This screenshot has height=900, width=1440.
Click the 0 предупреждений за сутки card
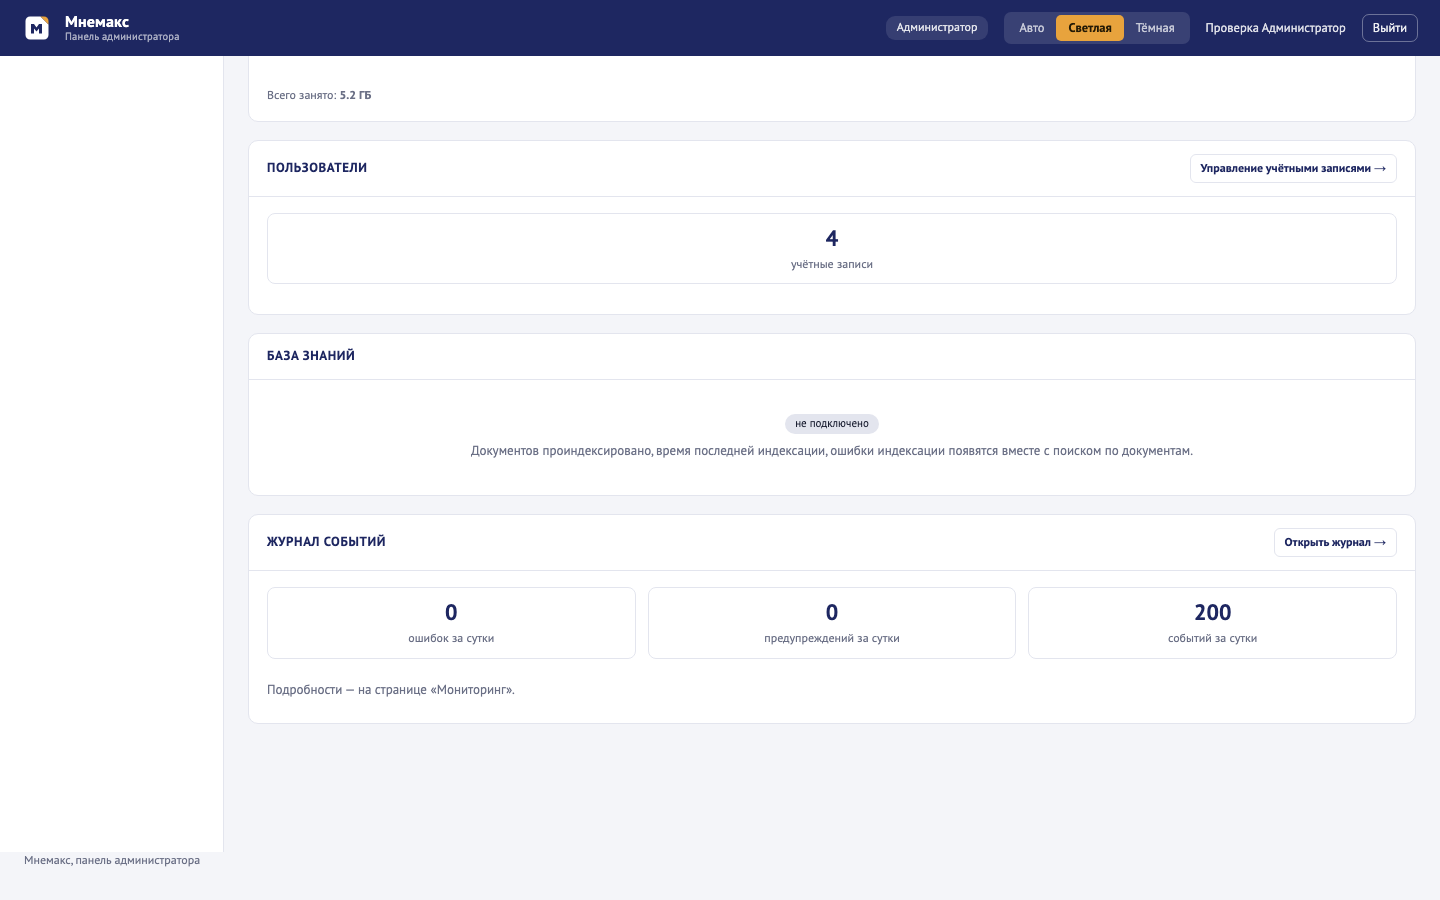(832, 623)
